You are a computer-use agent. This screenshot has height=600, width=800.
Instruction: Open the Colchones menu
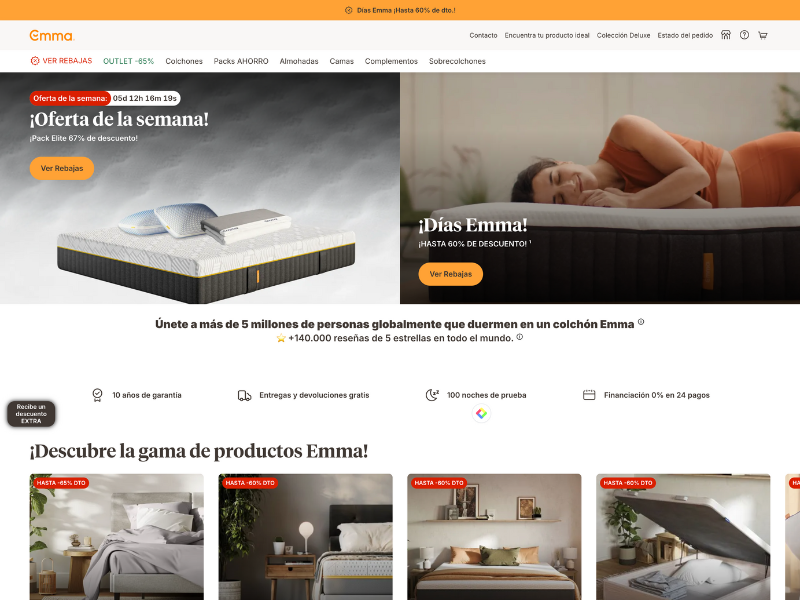184,61
